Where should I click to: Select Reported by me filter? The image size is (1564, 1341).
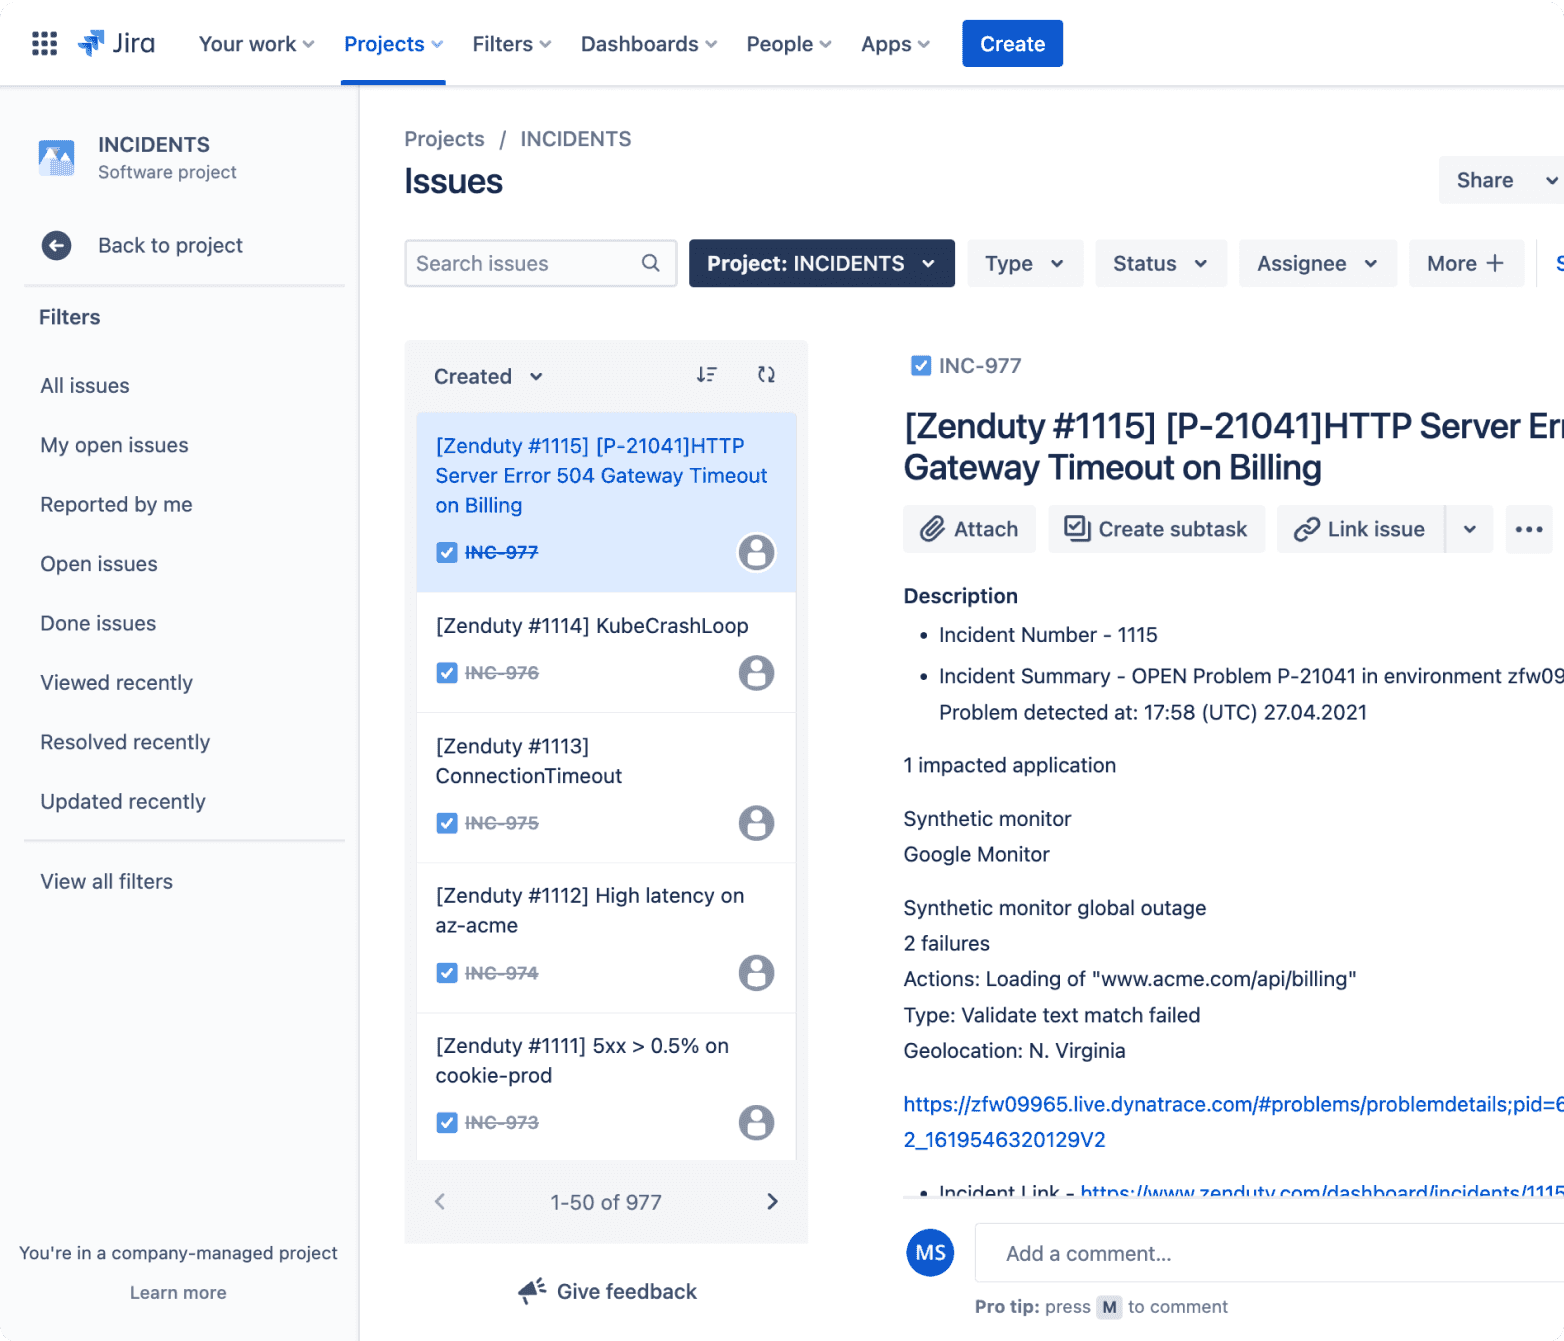116,504
